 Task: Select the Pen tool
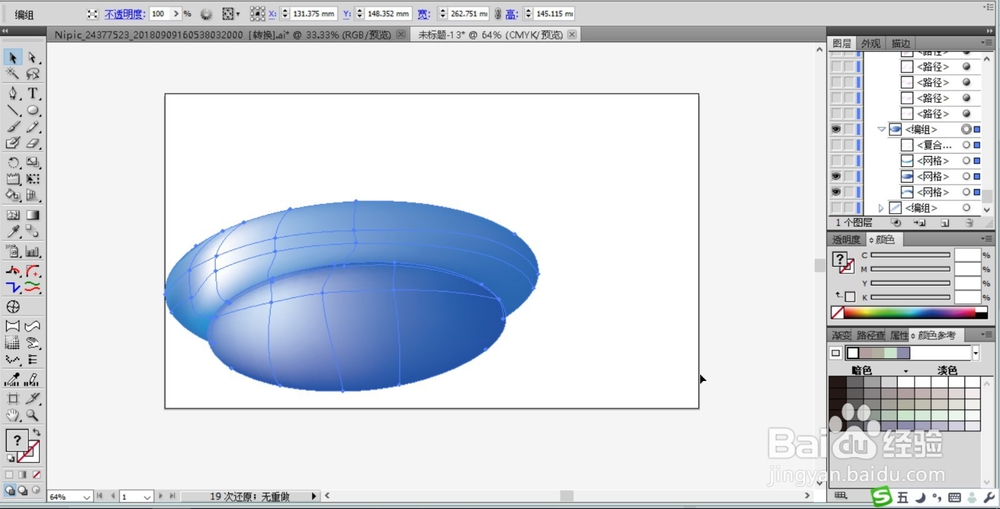click(13, 93)
